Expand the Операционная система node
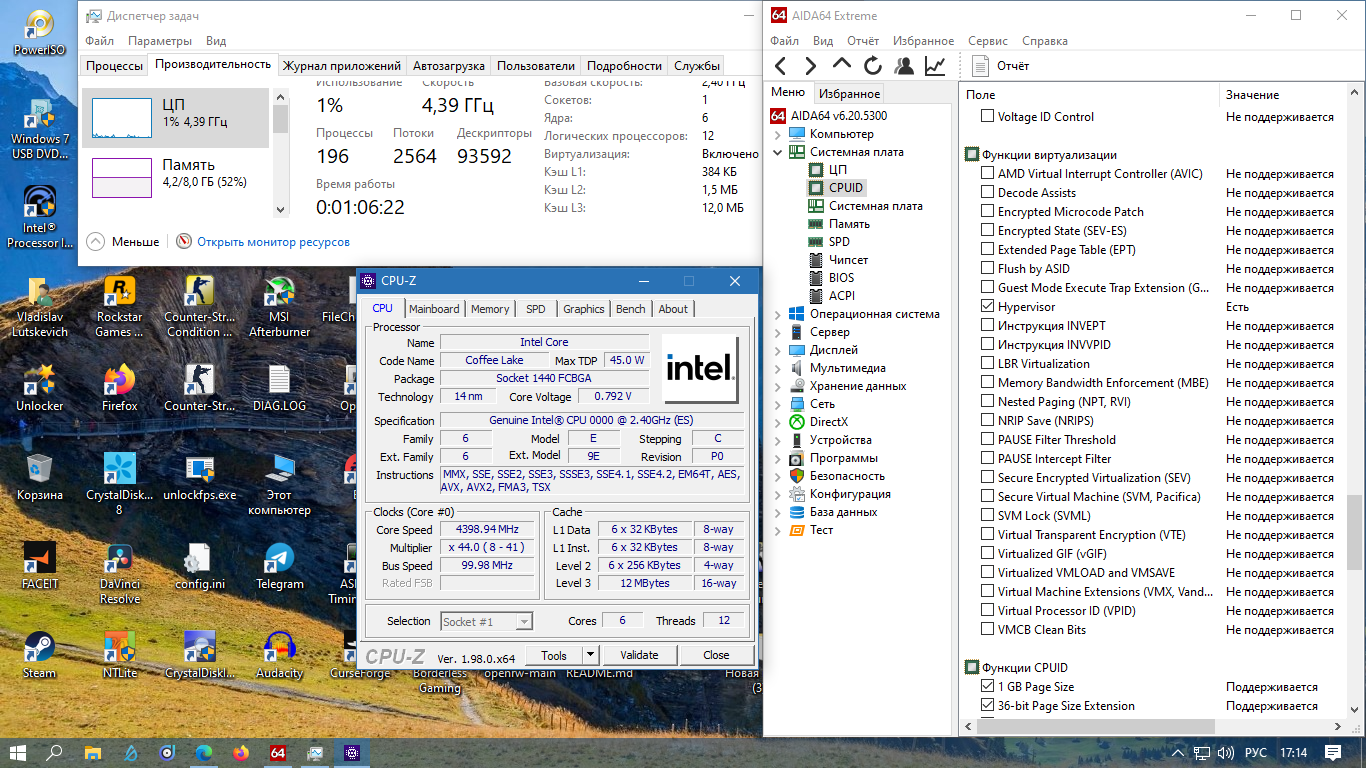This screenshot has height=768, width=1366. 778,314
